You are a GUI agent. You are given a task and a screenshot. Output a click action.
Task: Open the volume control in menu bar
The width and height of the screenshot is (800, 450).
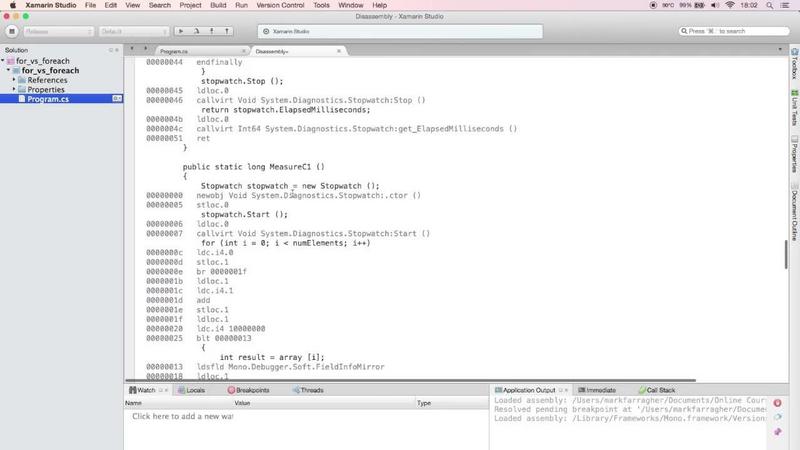coord(715,5)
